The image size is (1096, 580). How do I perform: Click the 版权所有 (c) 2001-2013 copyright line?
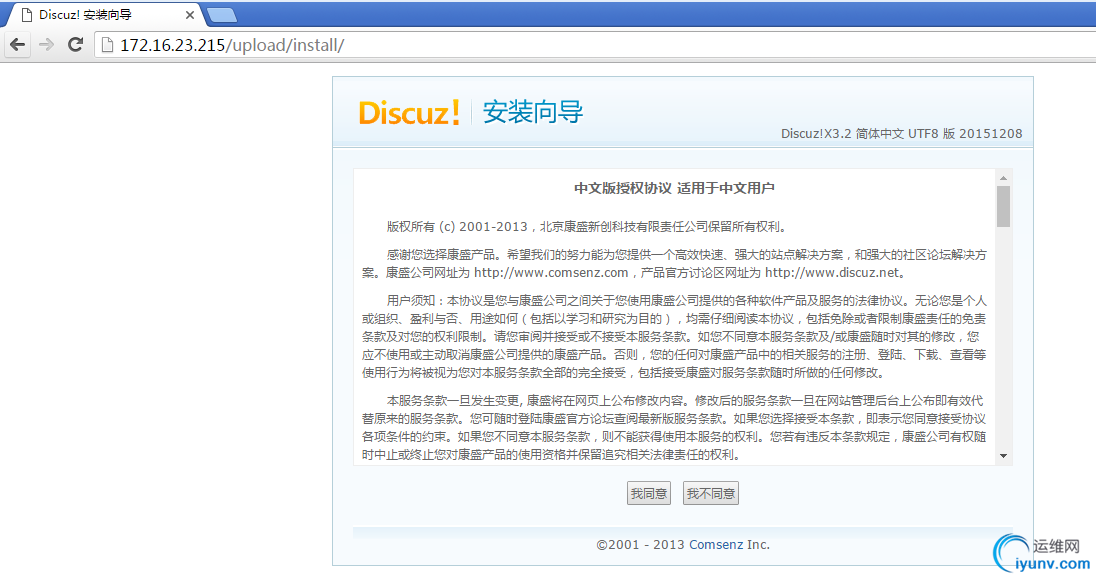[588, 226]
